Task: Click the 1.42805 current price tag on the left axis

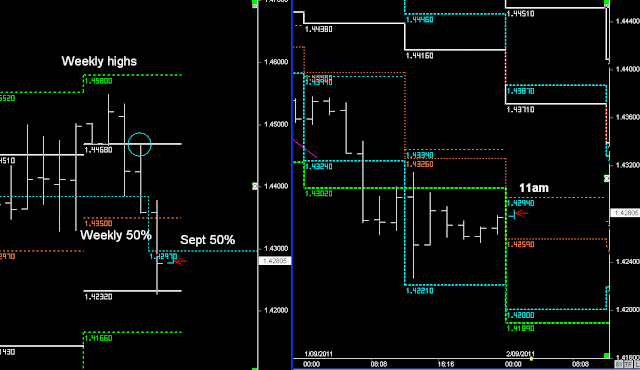Action: click(x=275, y=261)
